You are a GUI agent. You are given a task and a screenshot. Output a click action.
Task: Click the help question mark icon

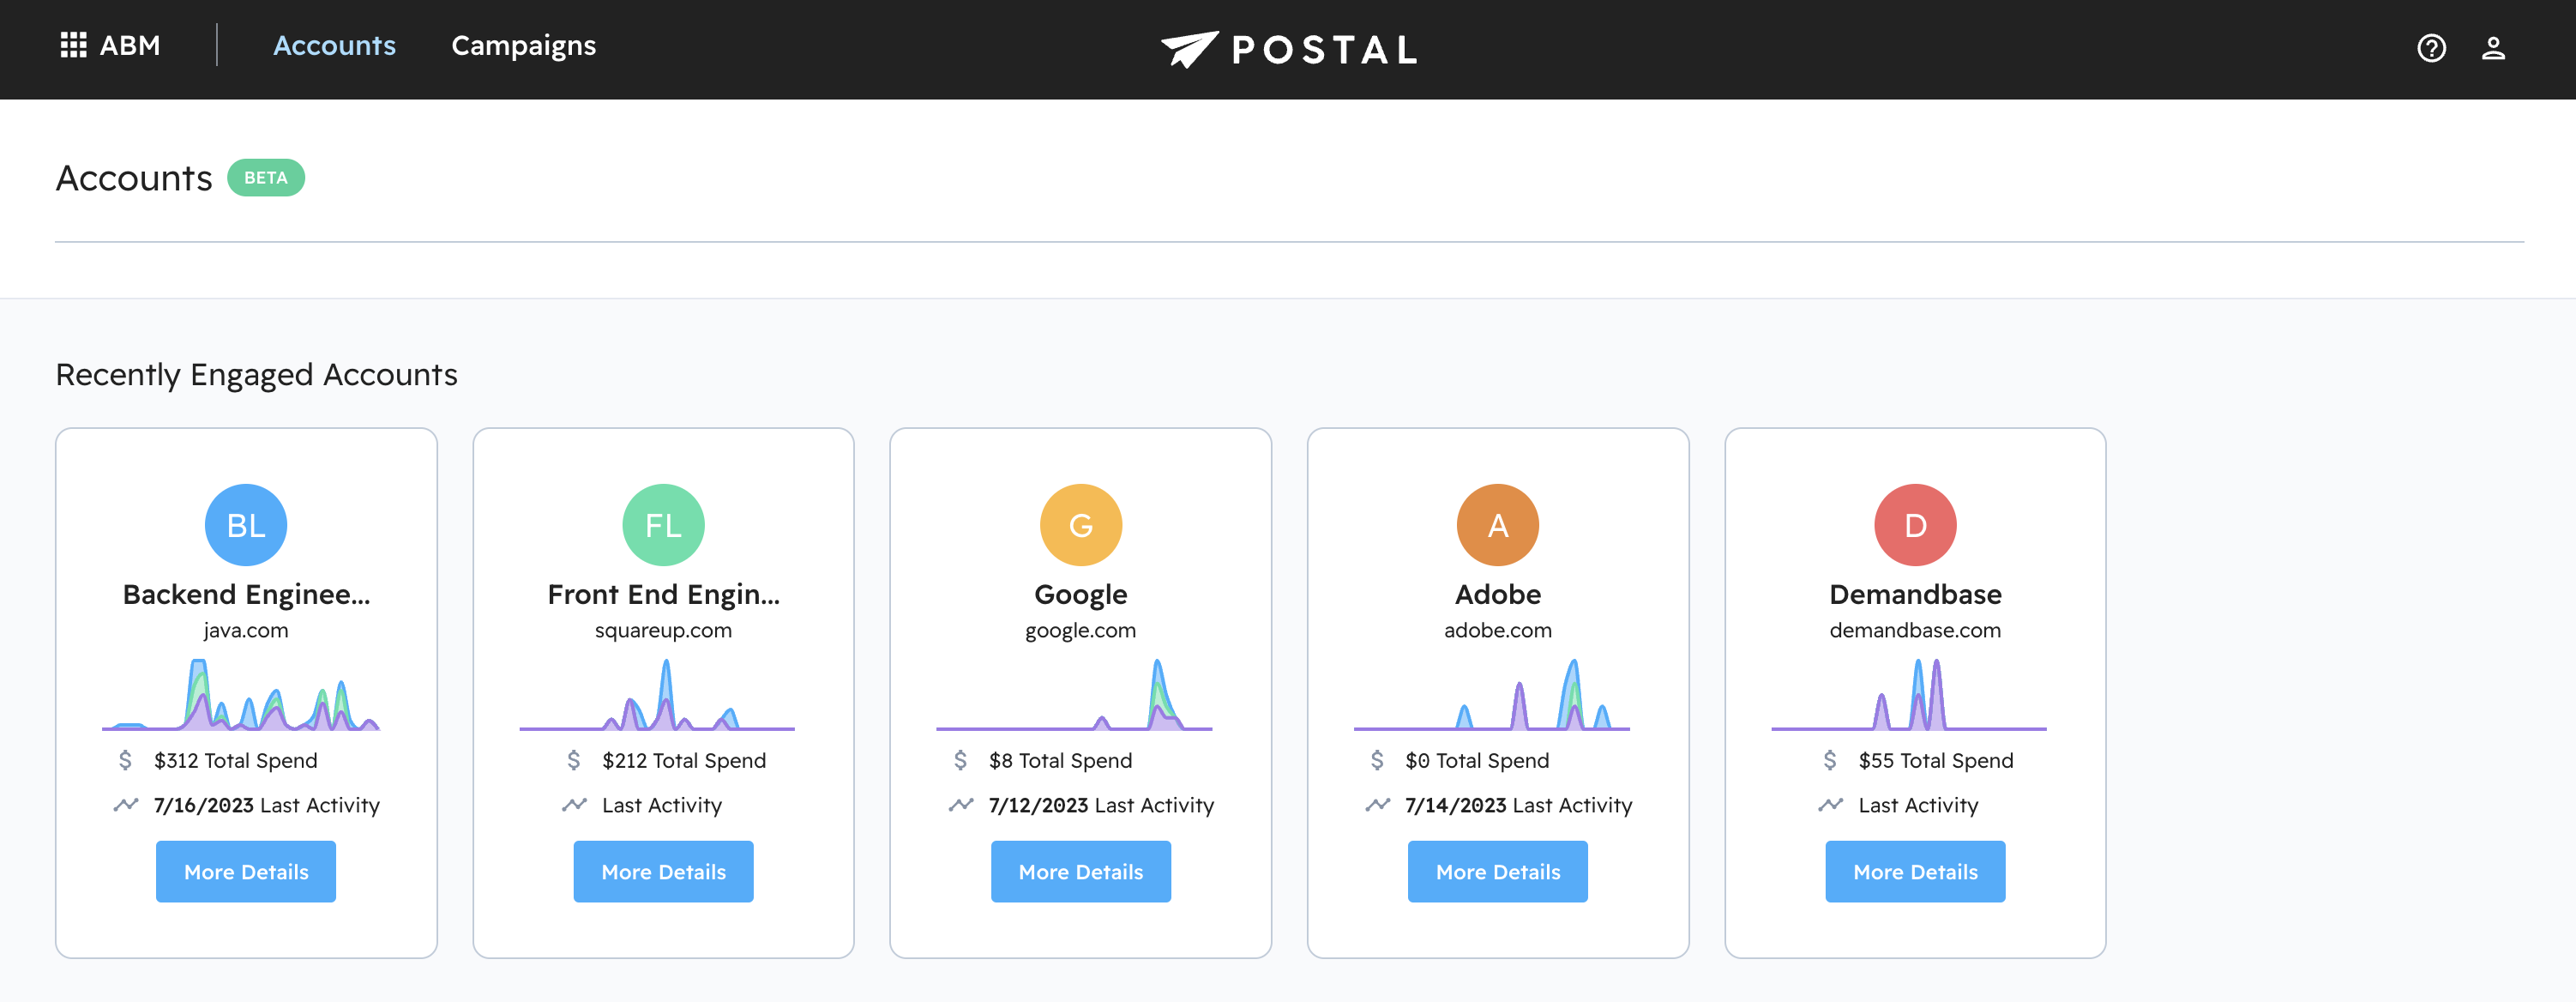pyautogui.click(x=2430, y=48)
